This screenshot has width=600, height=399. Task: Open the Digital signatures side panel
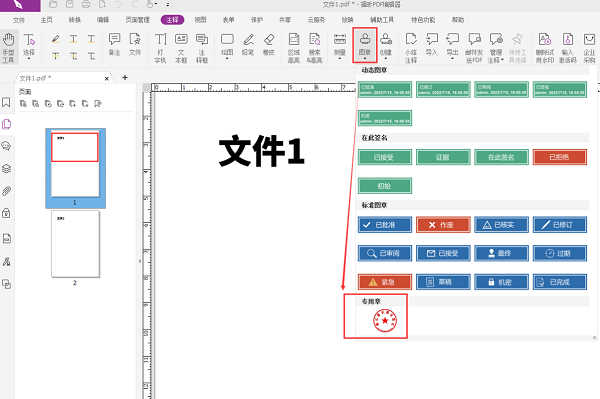(x=7, y=262)
